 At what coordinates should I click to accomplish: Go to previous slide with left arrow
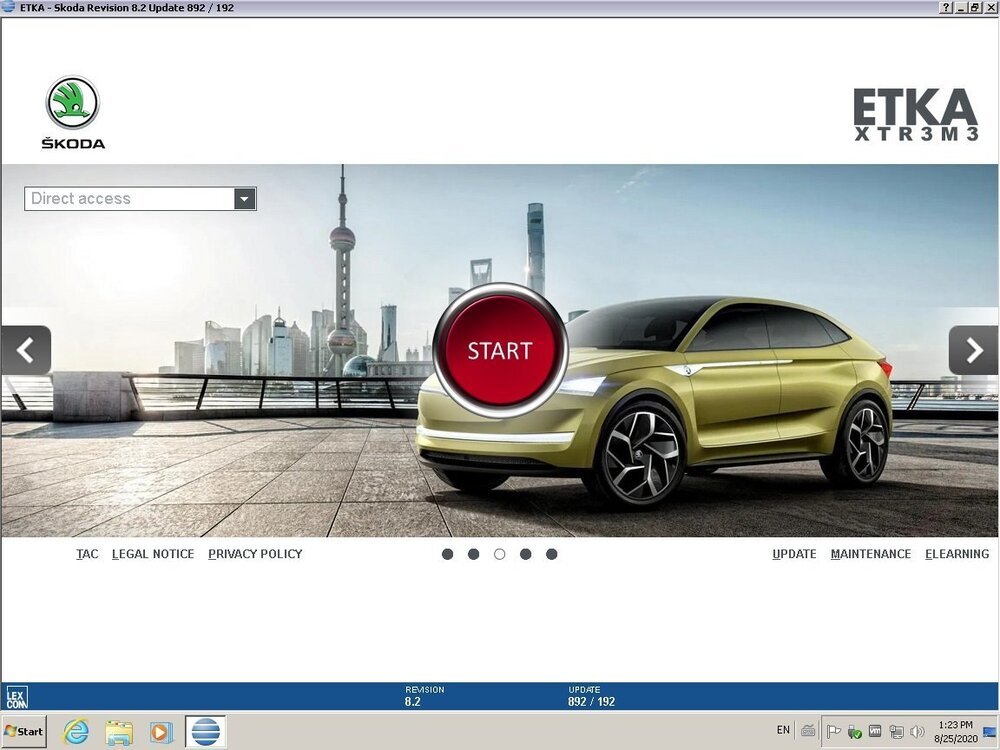[26, 350]
